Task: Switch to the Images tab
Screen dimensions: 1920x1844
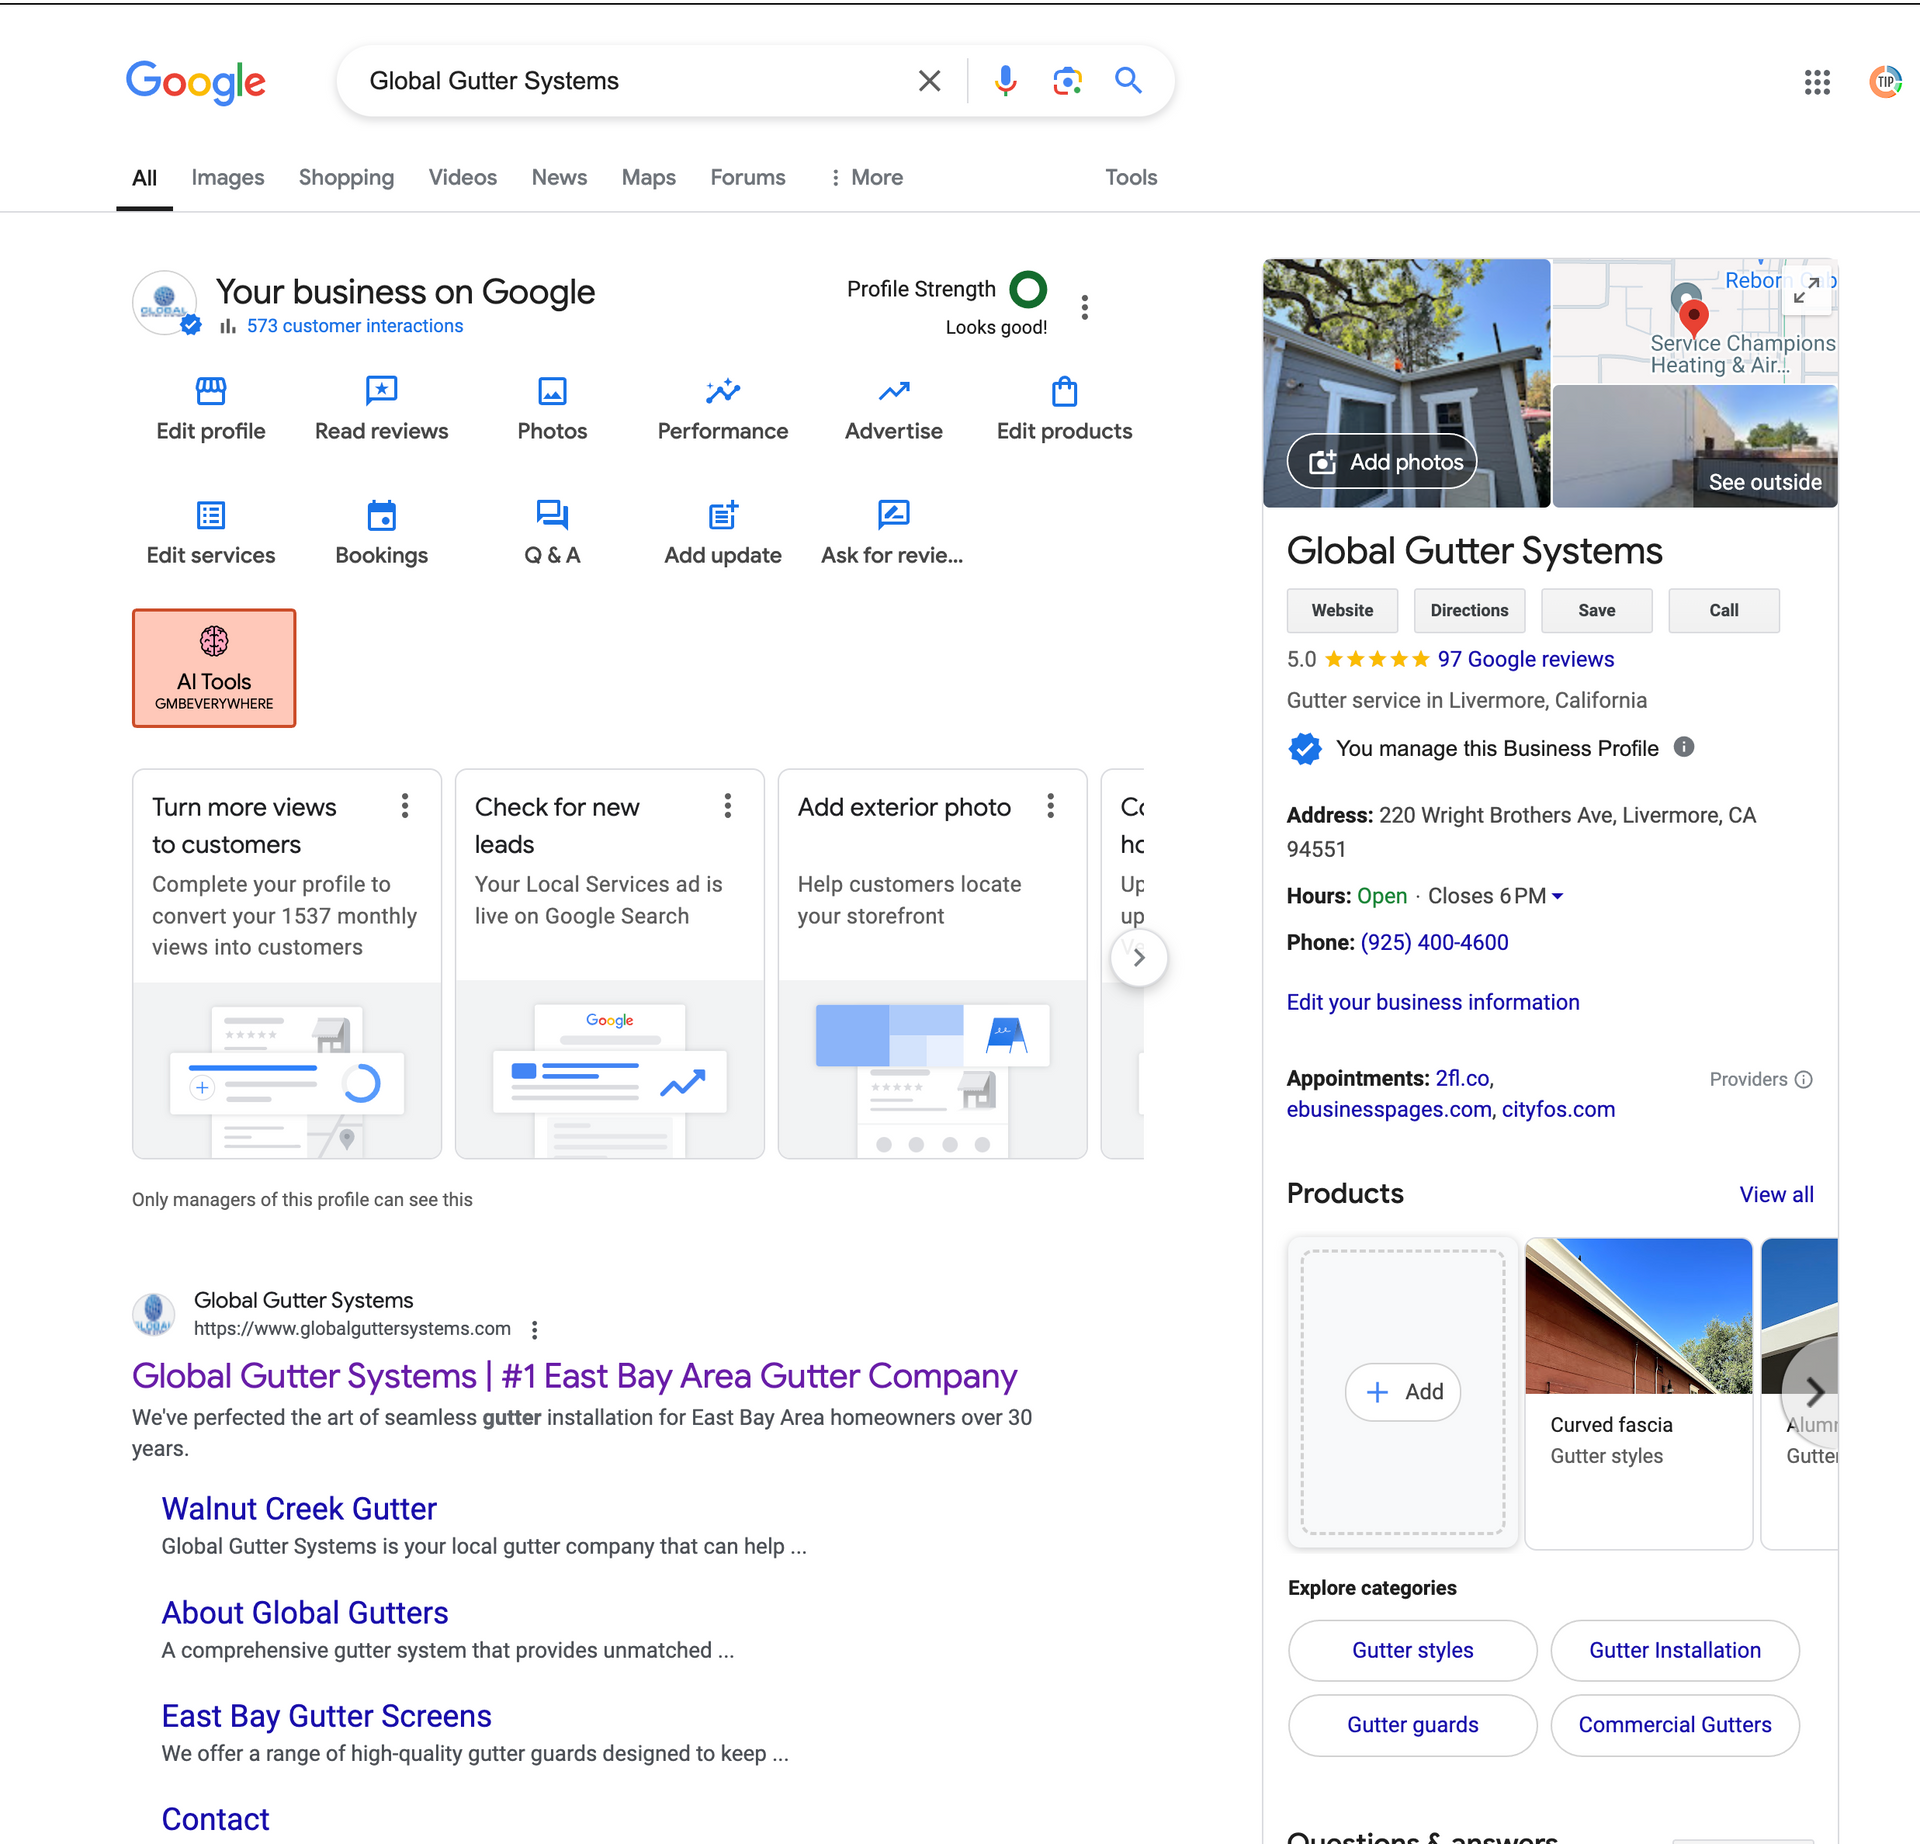Action: [228, 177]
